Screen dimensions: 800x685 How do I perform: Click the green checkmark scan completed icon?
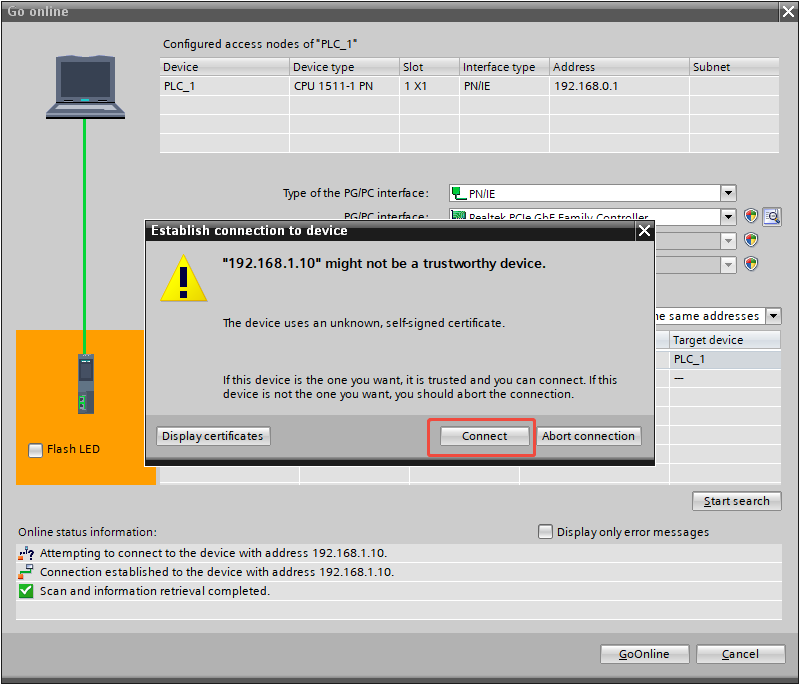click(x=26, y=591)
